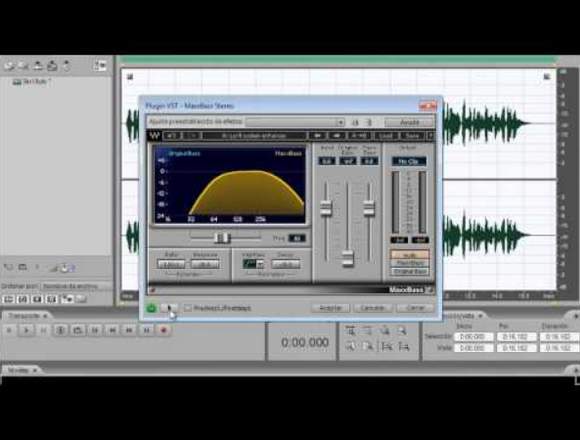Viewport: 580px width, 440px height.
Task: Click the 0:00.000 time display
Action: pyautogui.click(x=305, y=342)
